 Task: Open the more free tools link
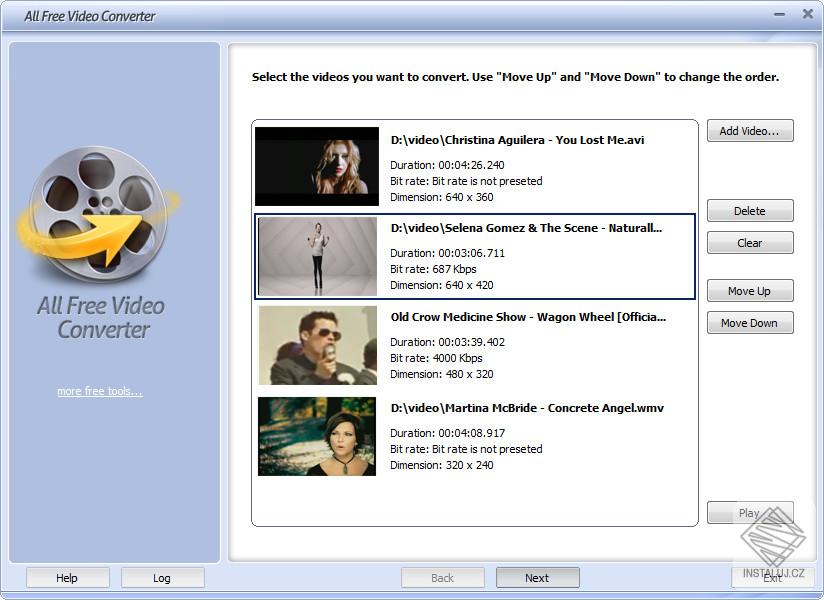click(100, 391)
